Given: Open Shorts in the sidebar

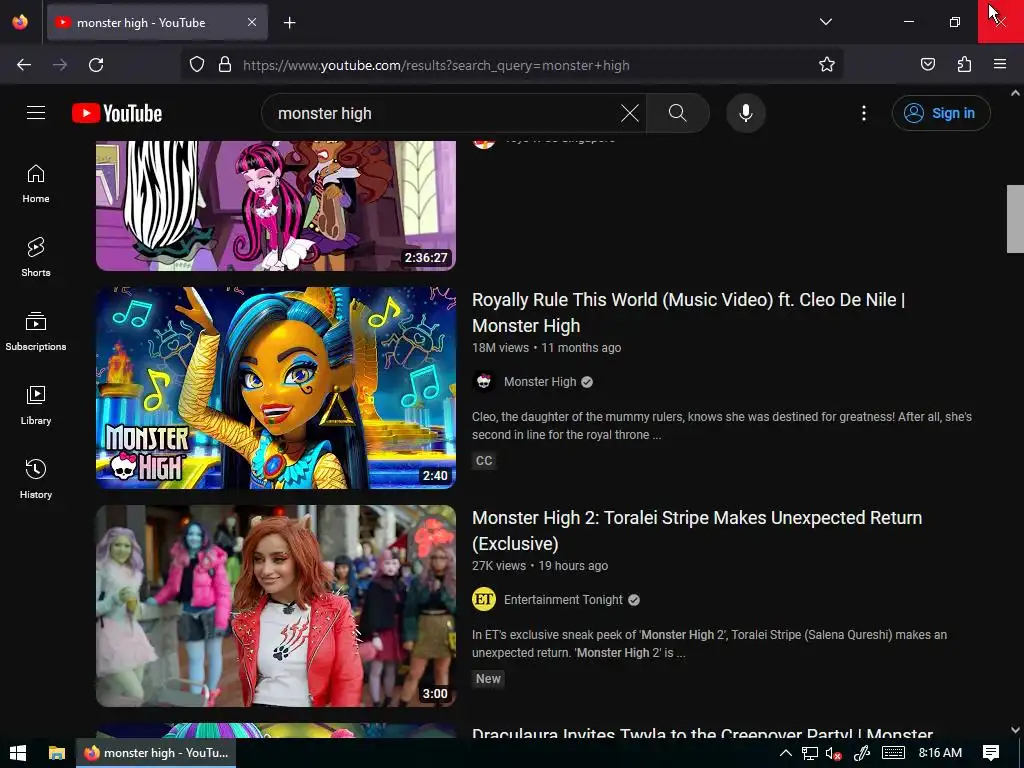Looking at the screenshot, I should [x=36, y=257].
